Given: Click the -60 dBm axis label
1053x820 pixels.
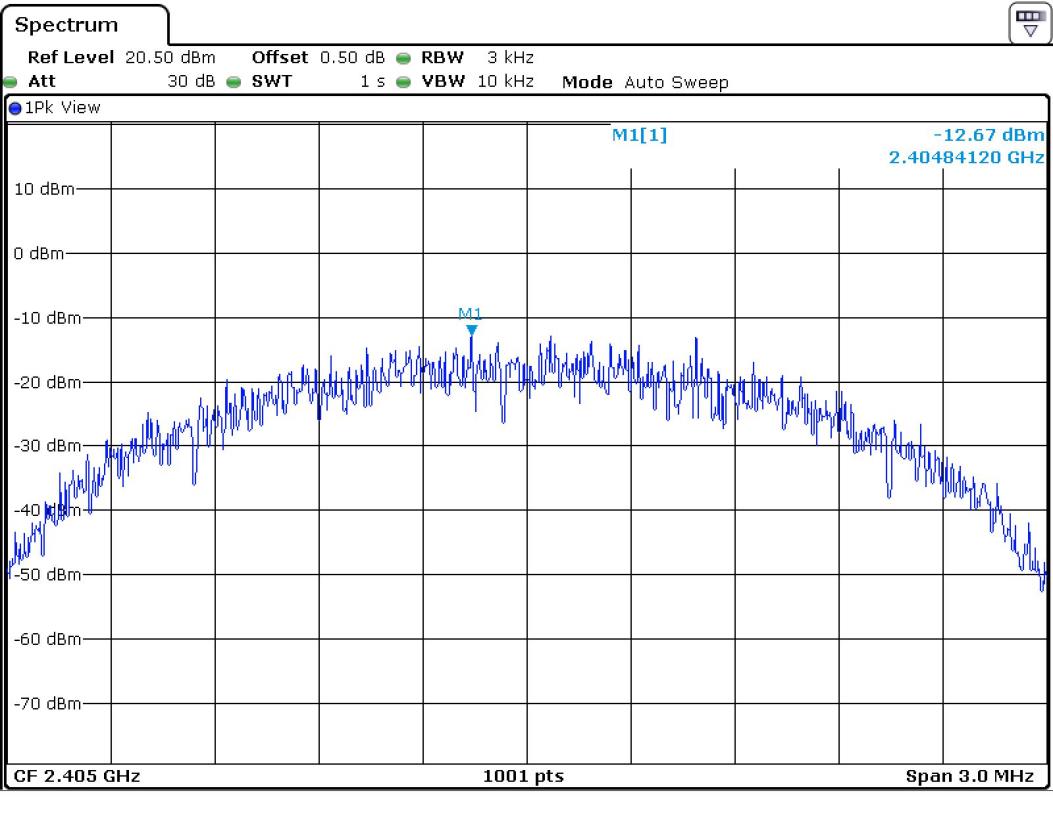Looking at the screenshot, I should pyautogui.click(x=48, y=639).
